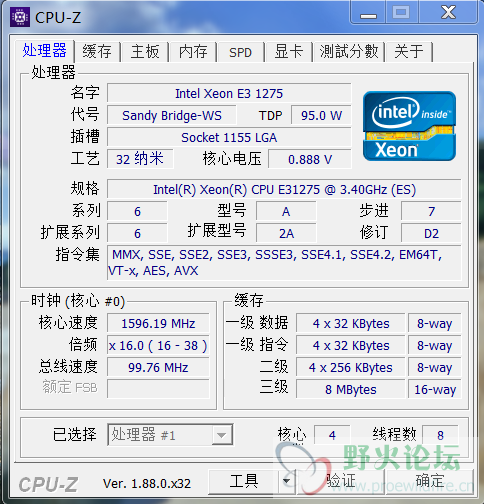Viewport: 484px width, 504px height.
Task: Go to the 显卡 tab
Action: [289, 52]
